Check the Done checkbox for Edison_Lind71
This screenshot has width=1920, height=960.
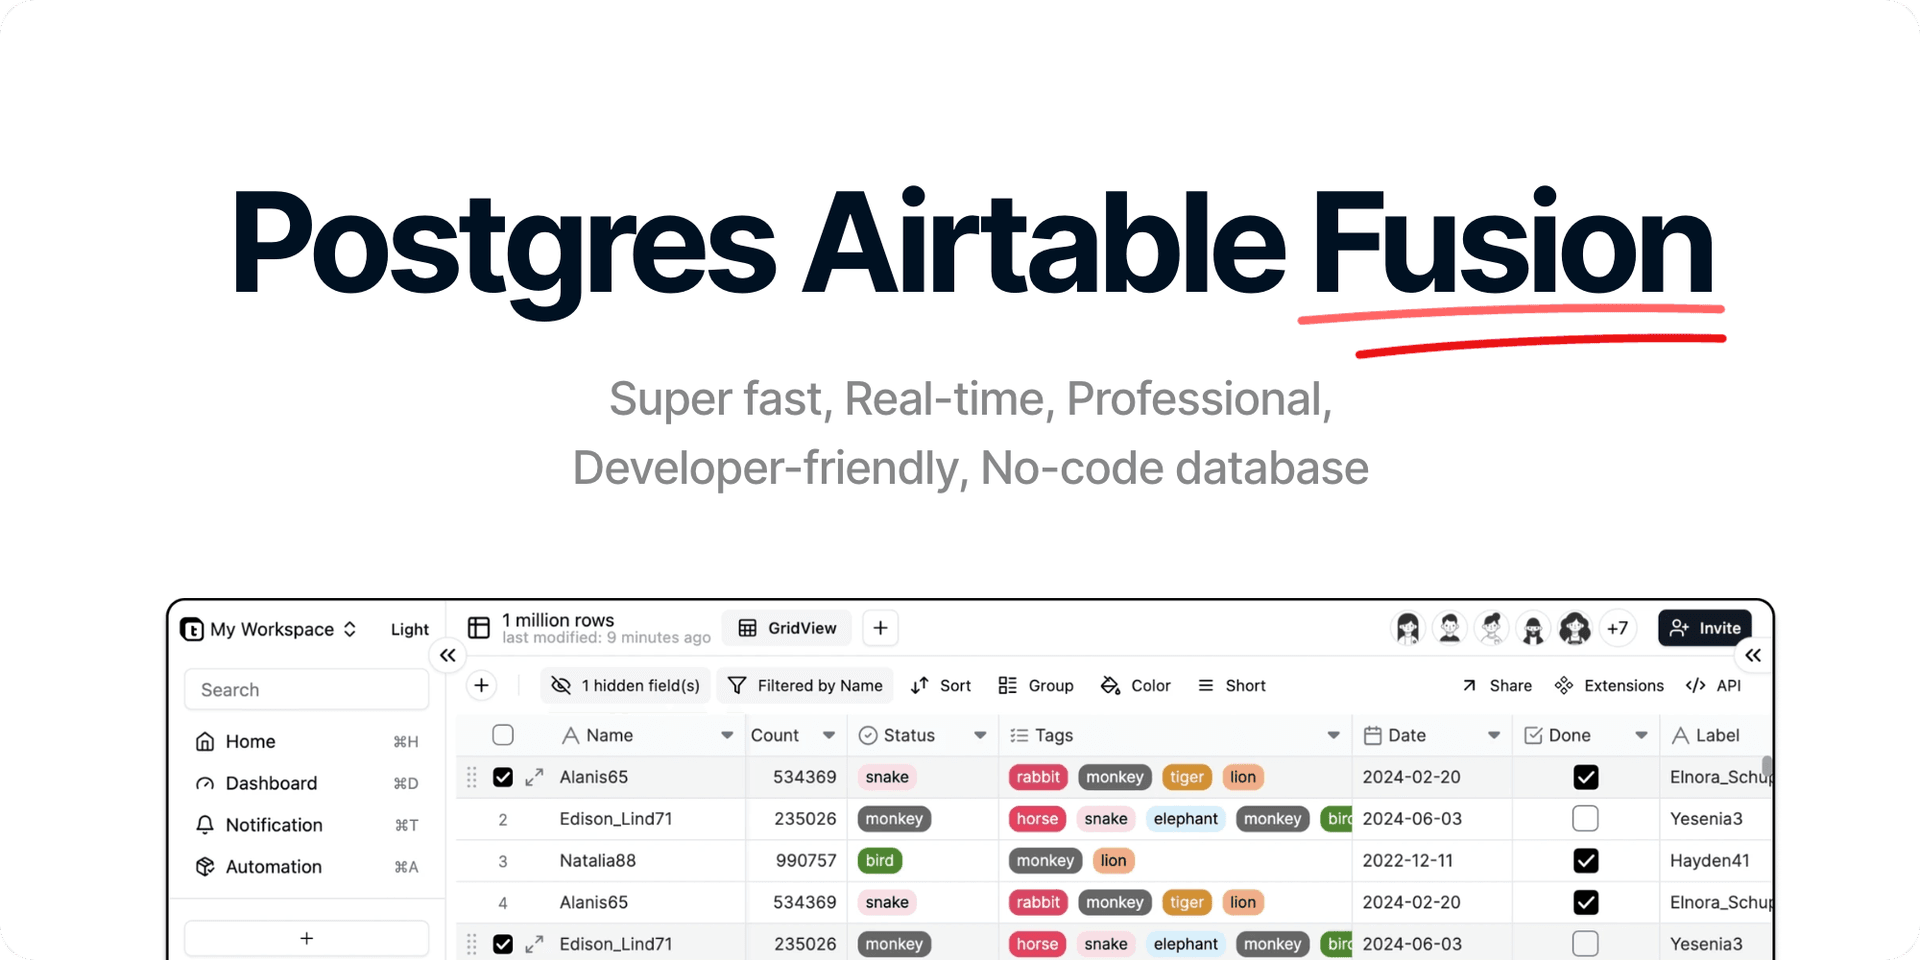point(1585,818)
